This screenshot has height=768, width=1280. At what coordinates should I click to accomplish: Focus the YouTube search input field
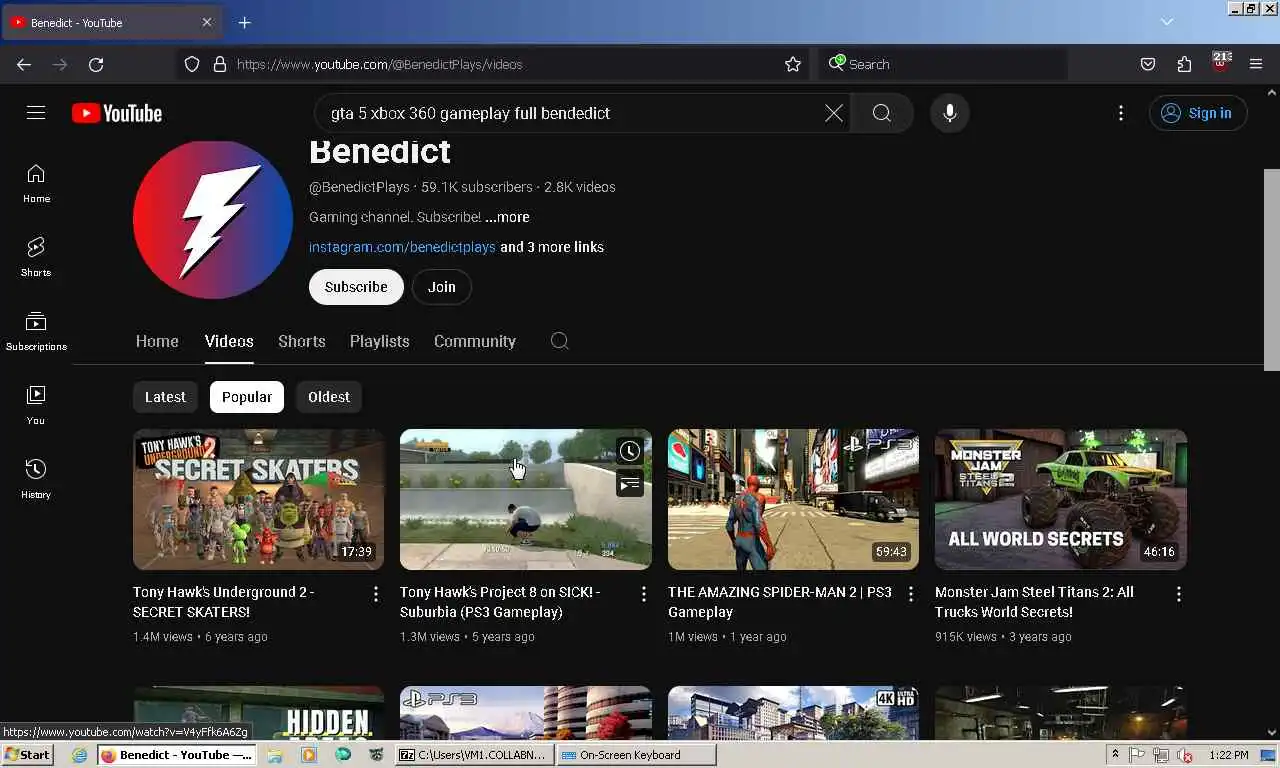click(570, 113)
